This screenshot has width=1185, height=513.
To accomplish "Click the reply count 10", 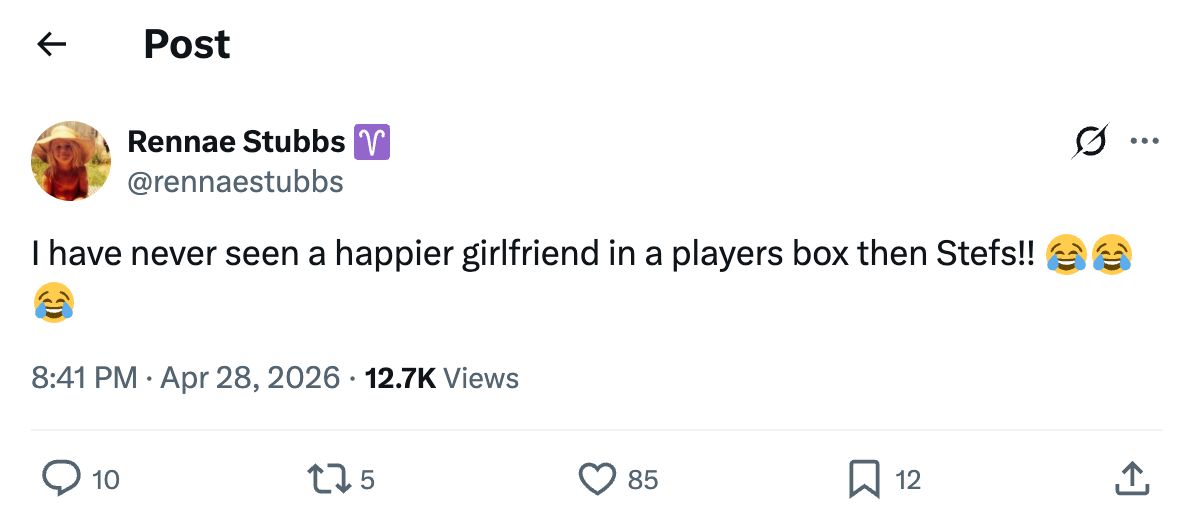I will 105,480.
